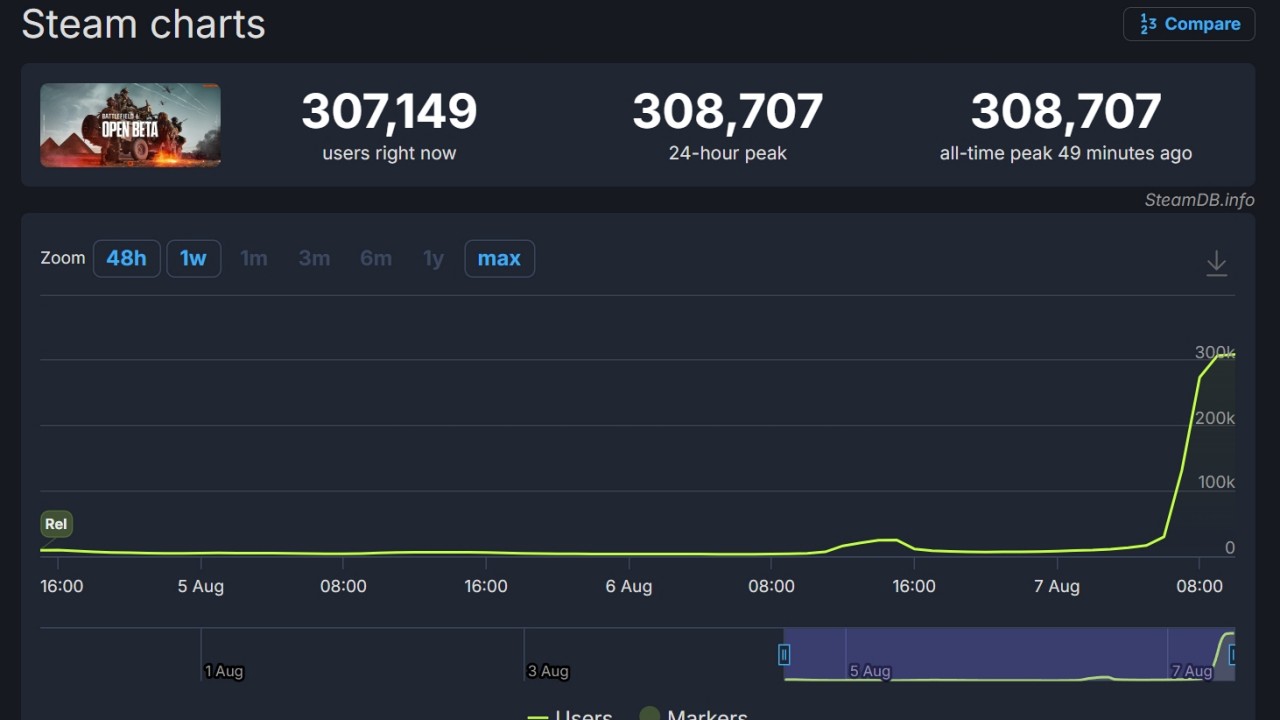
Task: Click the Rel release marker on chart
Action: [56, 524]
